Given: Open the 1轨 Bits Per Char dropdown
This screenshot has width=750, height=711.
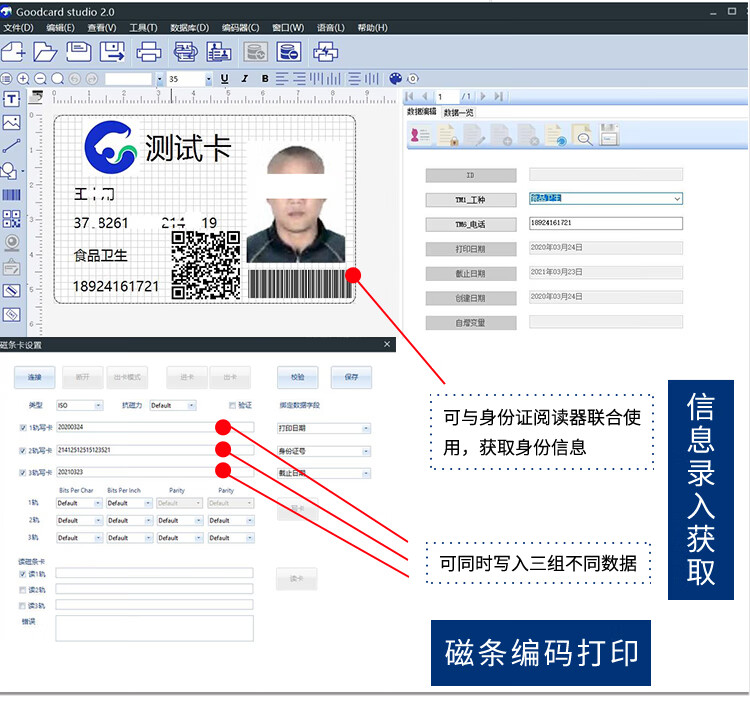Looking at the screenshot, I should pos(79,503).
